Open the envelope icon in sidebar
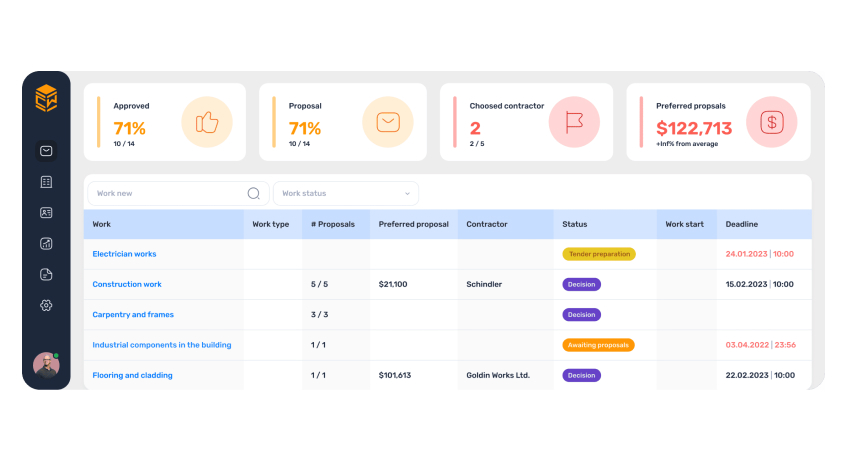Screen dimensions: 847x460 pos(46,151)
